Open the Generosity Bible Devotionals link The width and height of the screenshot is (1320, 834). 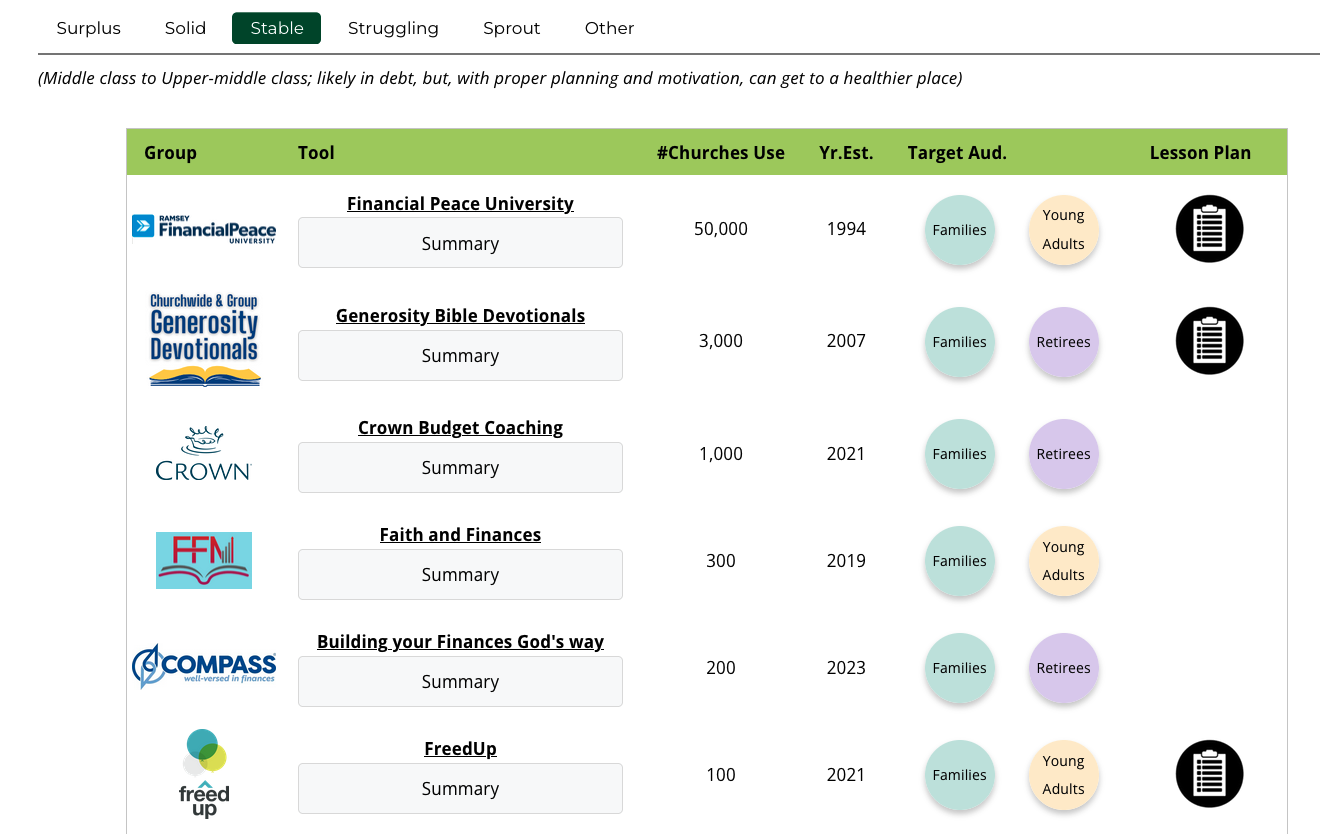pos(460,316)
